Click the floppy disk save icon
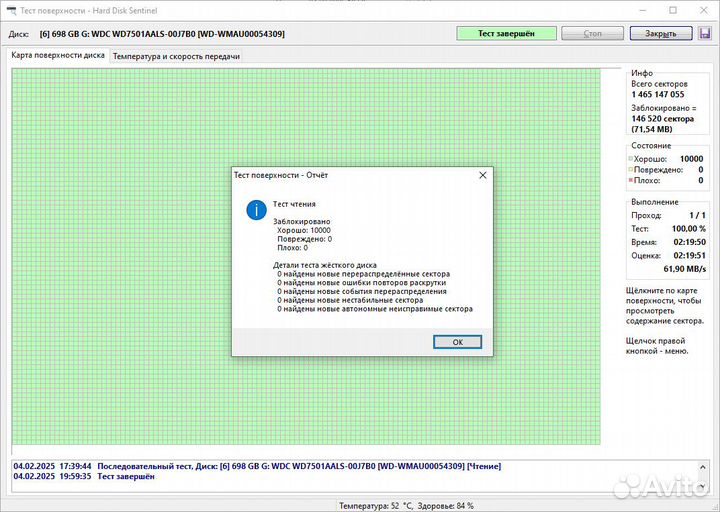Viewport: 720px width, 512px height. (x=704, y=34)
